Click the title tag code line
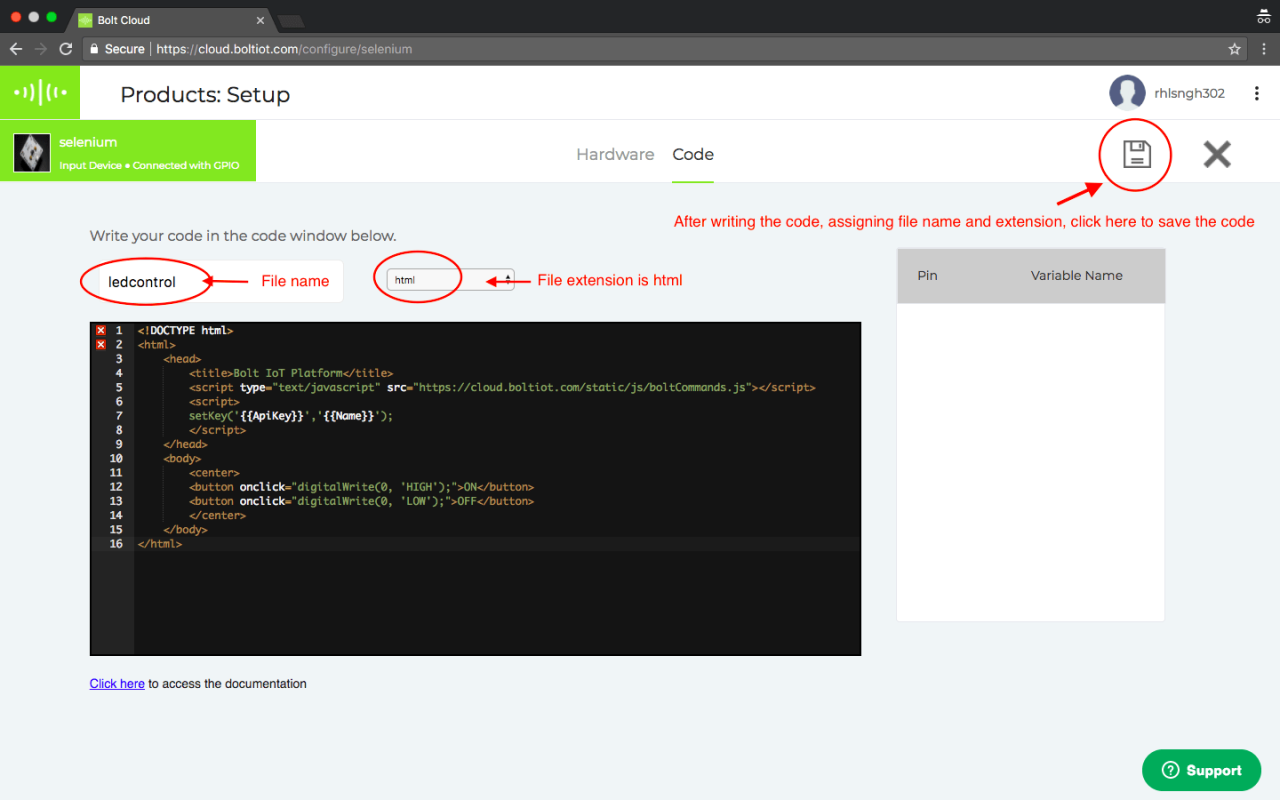Screen dimensions: 1280x800 291,373
